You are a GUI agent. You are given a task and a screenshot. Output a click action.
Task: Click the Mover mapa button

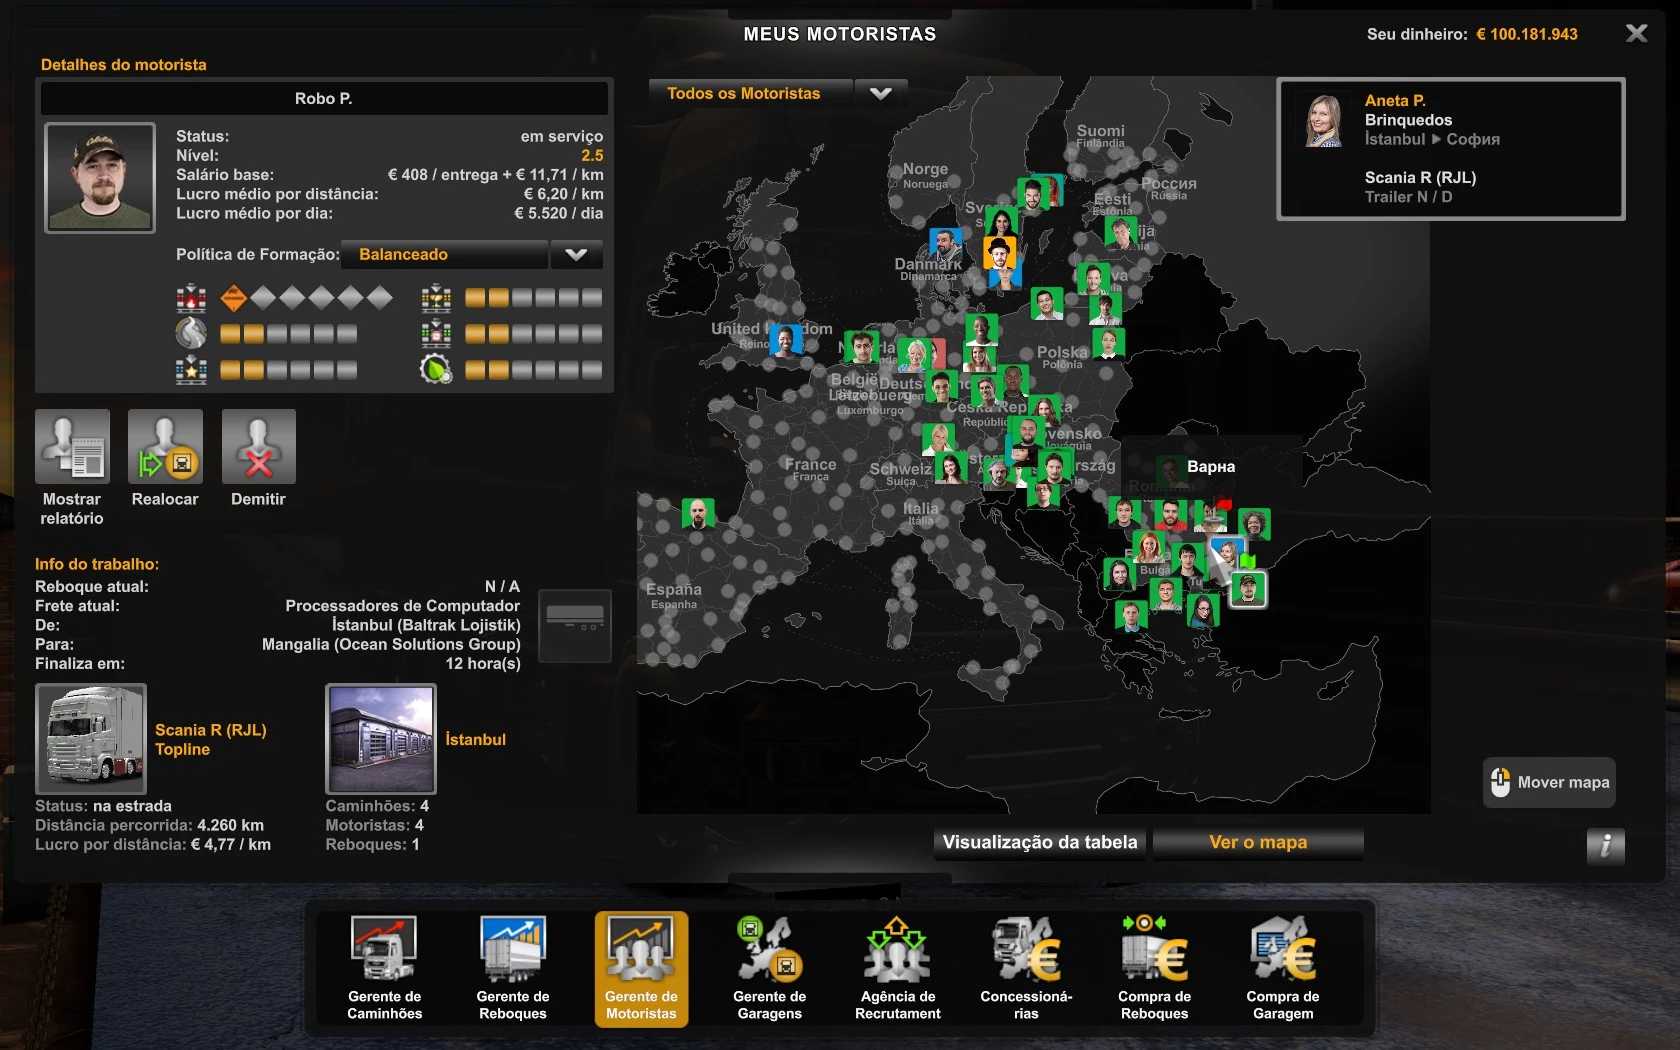tap(1549, 782)
